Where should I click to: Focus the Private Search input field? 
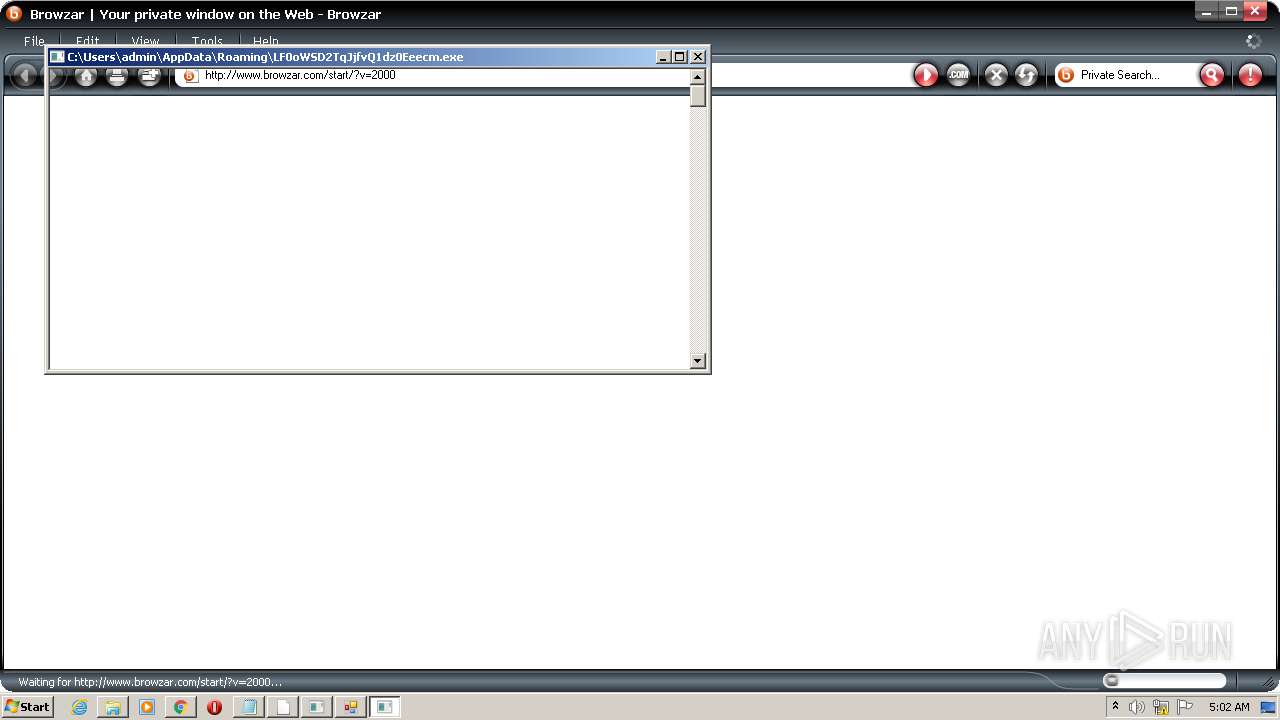(1137, 75)
